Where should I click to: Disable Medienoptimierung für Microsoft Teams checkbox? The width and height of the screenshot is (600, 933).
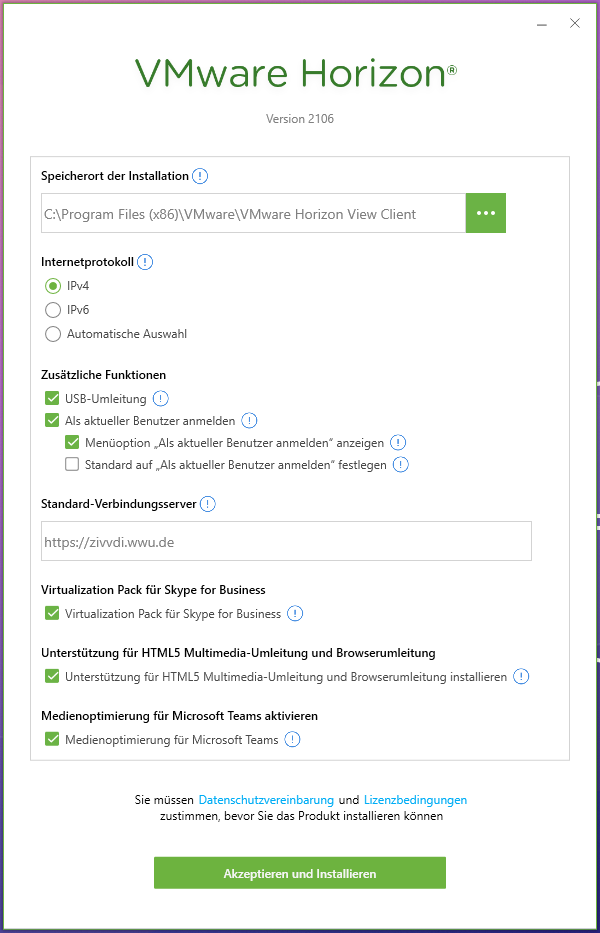point(52,740)
